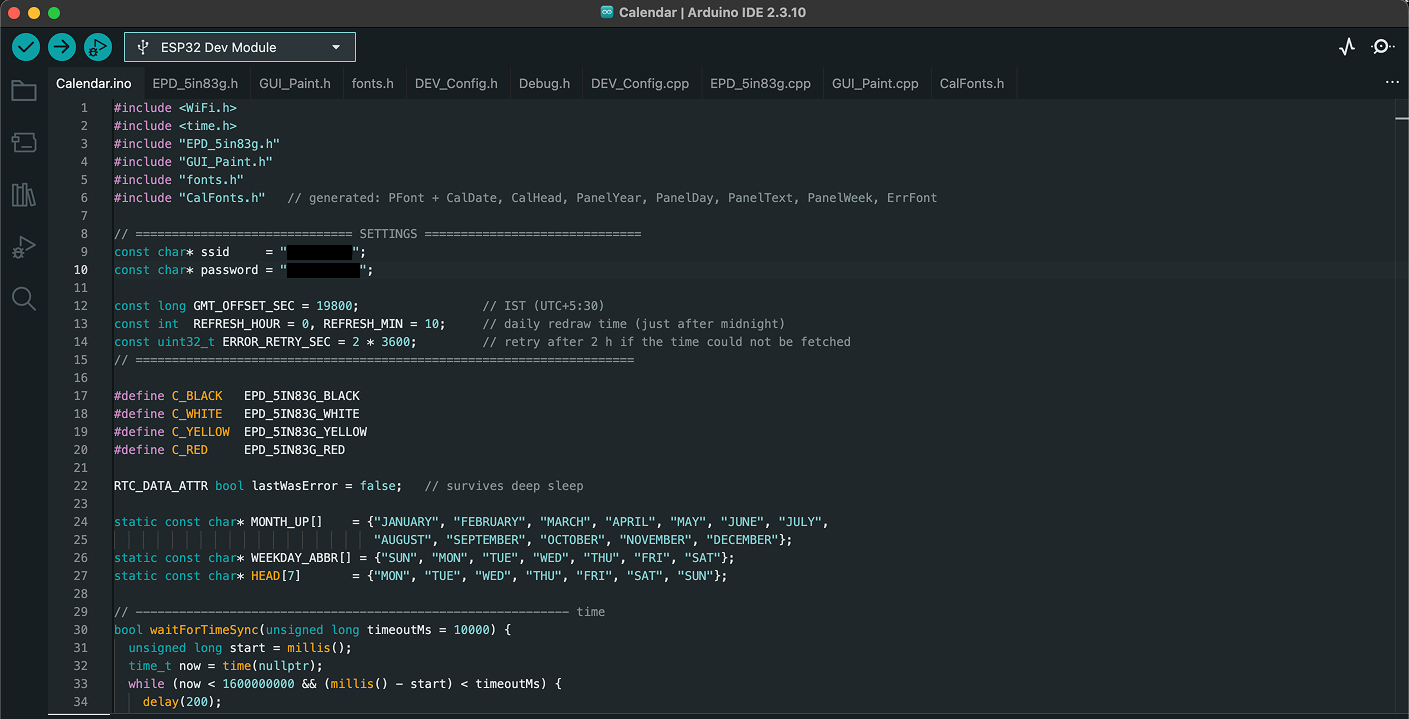Viewport: 1409px width, 719px height.
Task: Switch to the Calendar.ino tab
Action: (94, 84)
